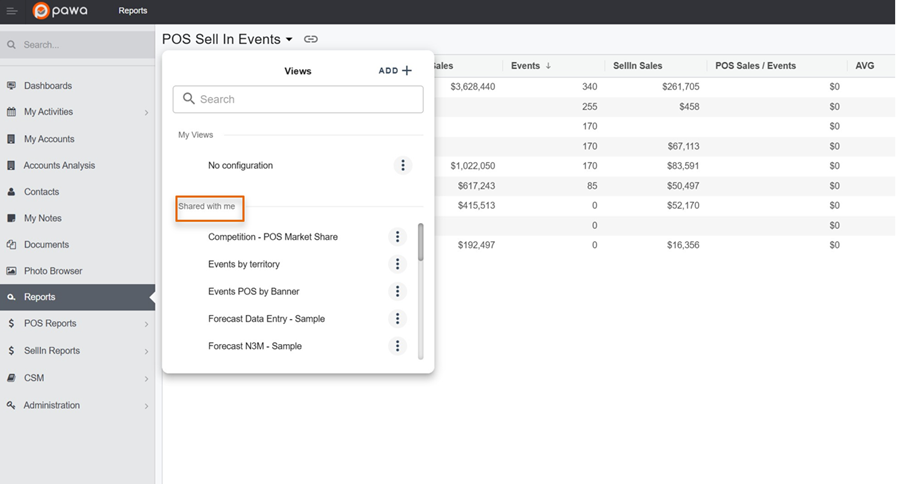Click the Contacts person icon
Screen dimensions: 900x484
11,192
